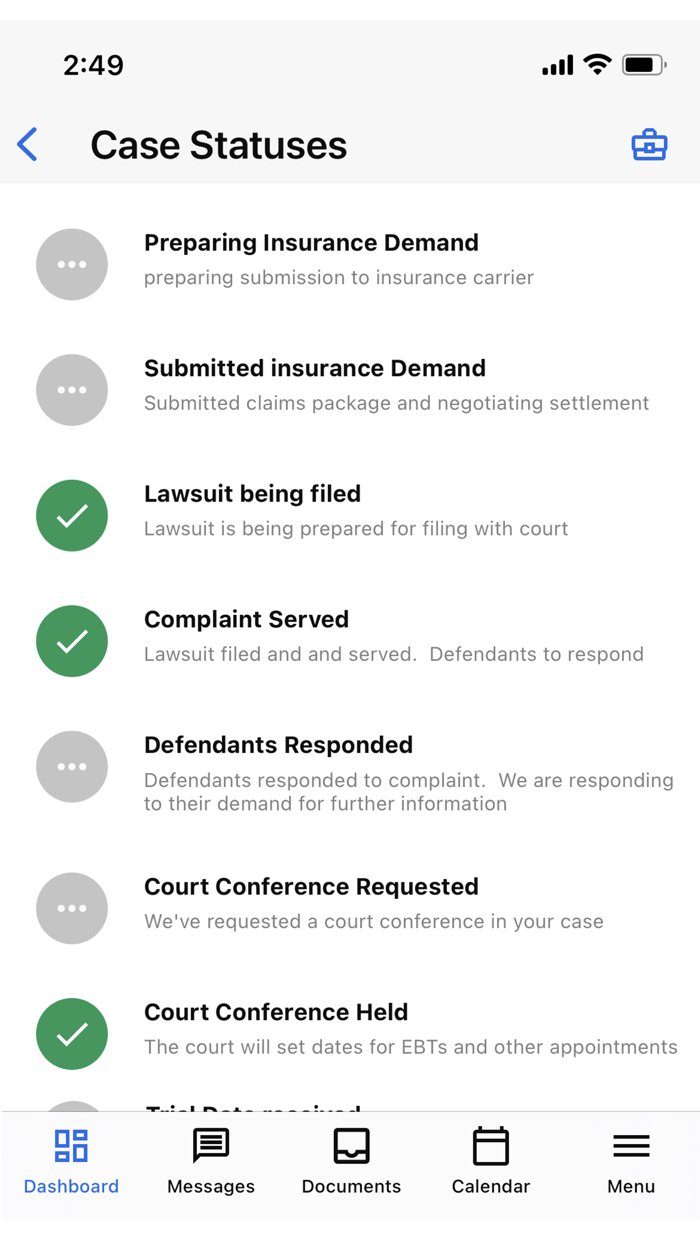
Task: Tap the 2:49 clock in the status bar
Action: (x=95, y=64)
